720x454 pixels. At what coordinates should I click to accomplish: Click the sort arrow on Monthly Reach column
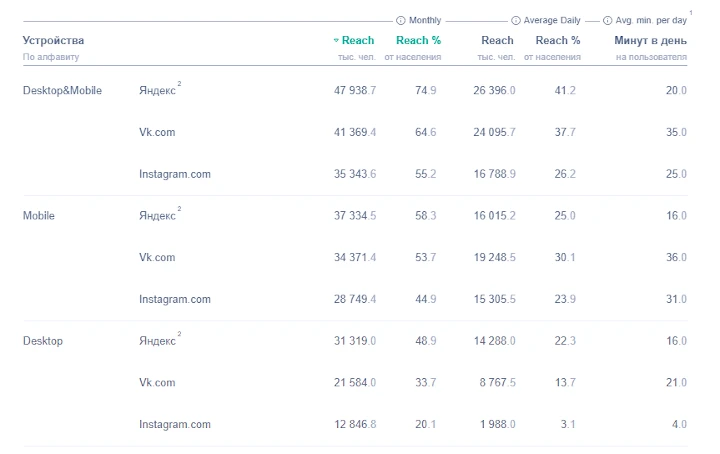(336, 41)
